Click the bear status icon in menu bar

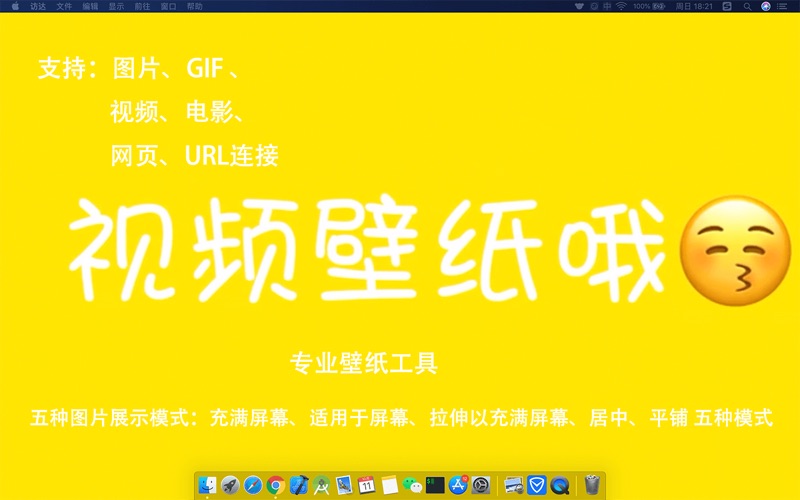[579, 6]
